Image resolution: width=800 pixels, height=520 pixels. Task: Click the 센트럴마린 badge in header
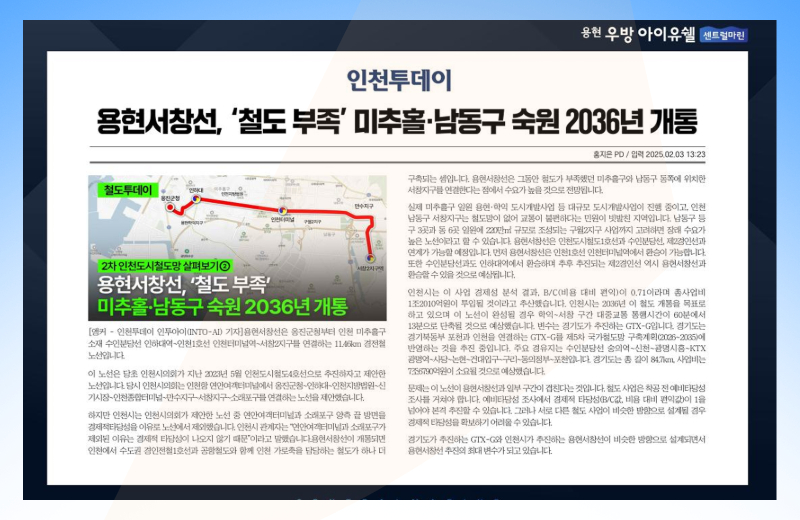click(723, 35)
